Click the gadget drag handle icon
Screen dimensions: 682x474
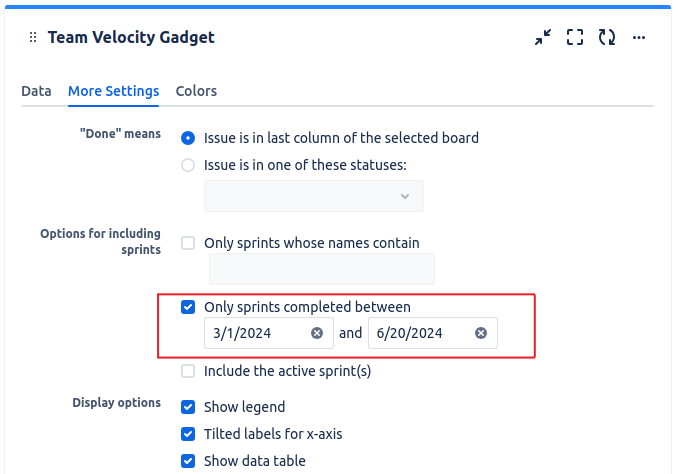[33, 37]
